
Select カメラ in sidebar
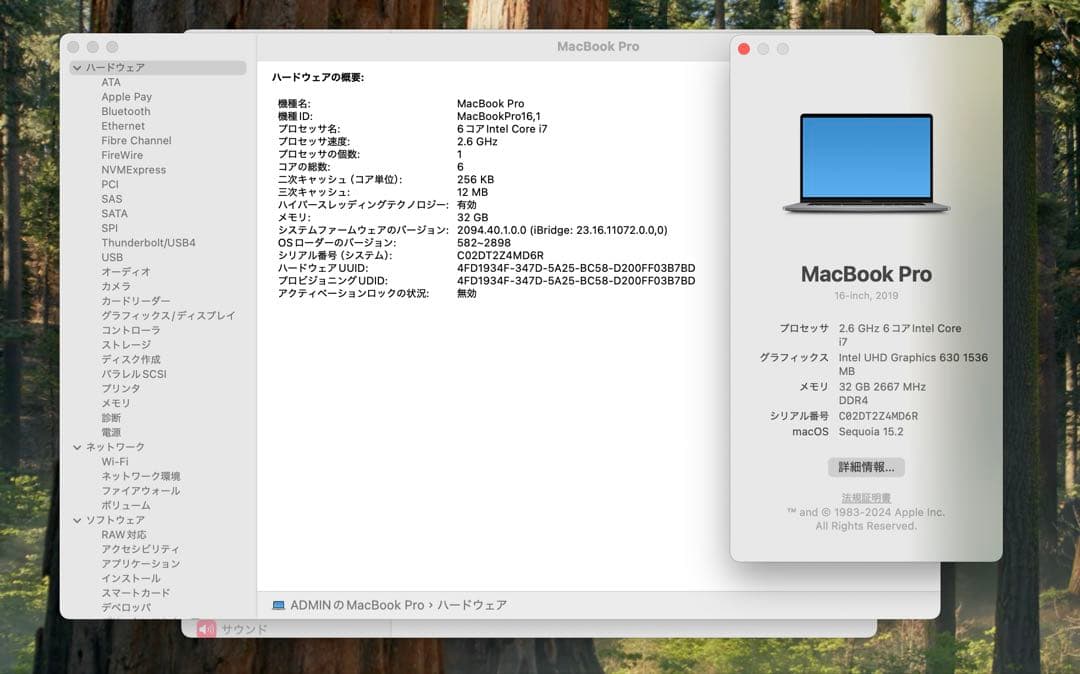pos(116,286)
